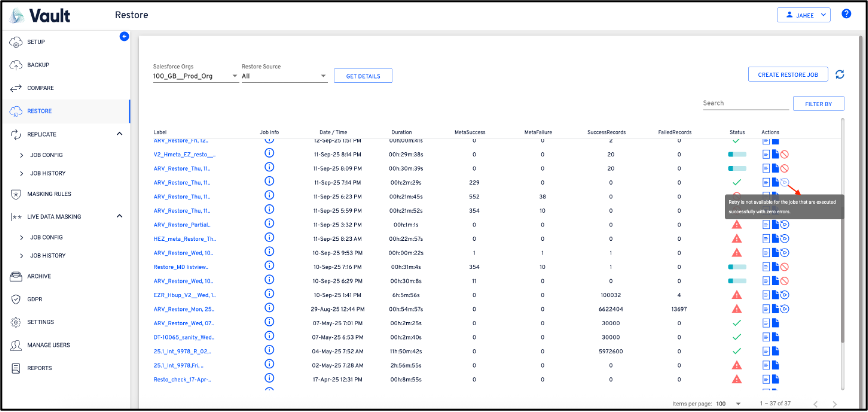The image size is (868, 412).
Task: Click the Compare arrows icon in the sidebar
Action: click(16, 88)
